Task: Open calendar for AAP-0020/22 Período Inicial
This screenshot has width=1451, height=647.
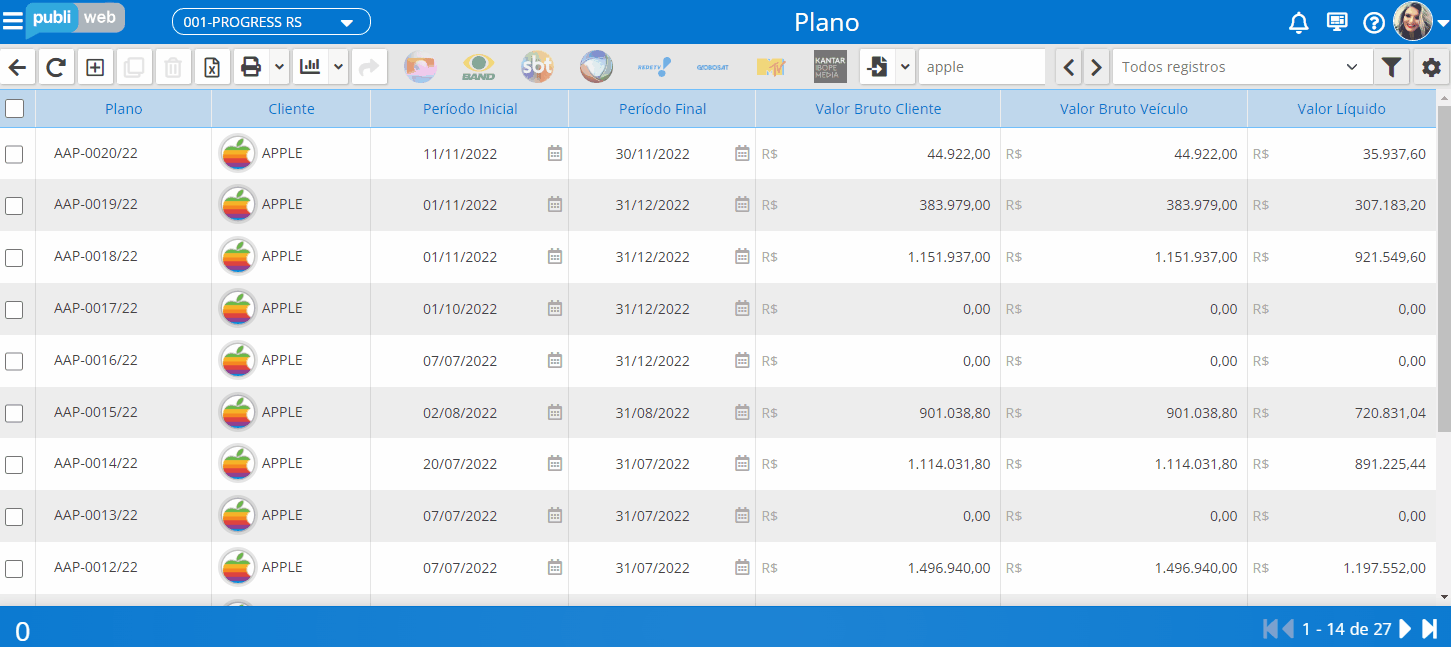Action: 555,153
